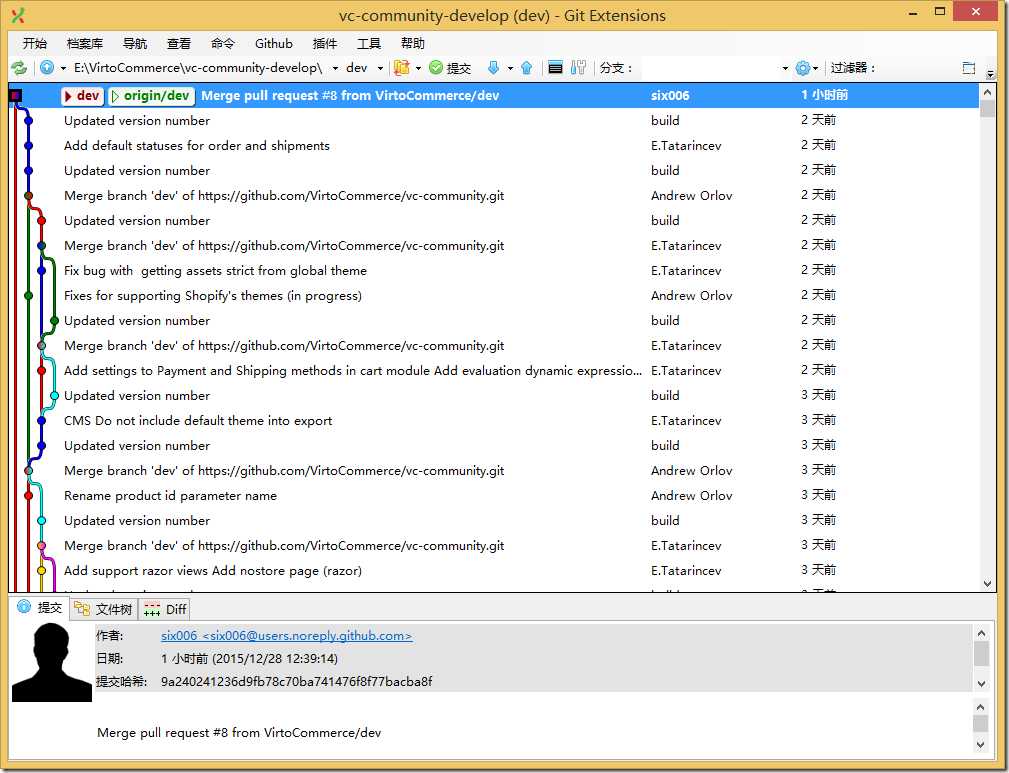Click the Git Extensions app icon in the title bar
The height and width of the screenshot is (773, 1009).
pos(18,15)
